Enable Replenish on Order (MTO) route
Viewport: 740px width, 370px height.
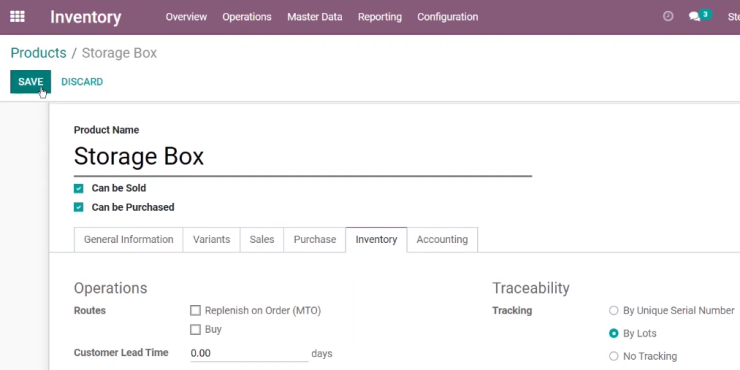click(x=195, y=311)
